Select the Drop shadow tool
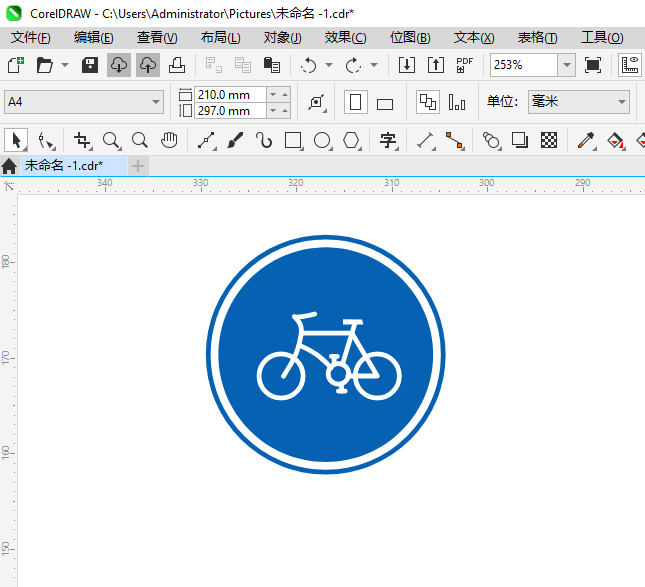 click(x=520, y=141)
